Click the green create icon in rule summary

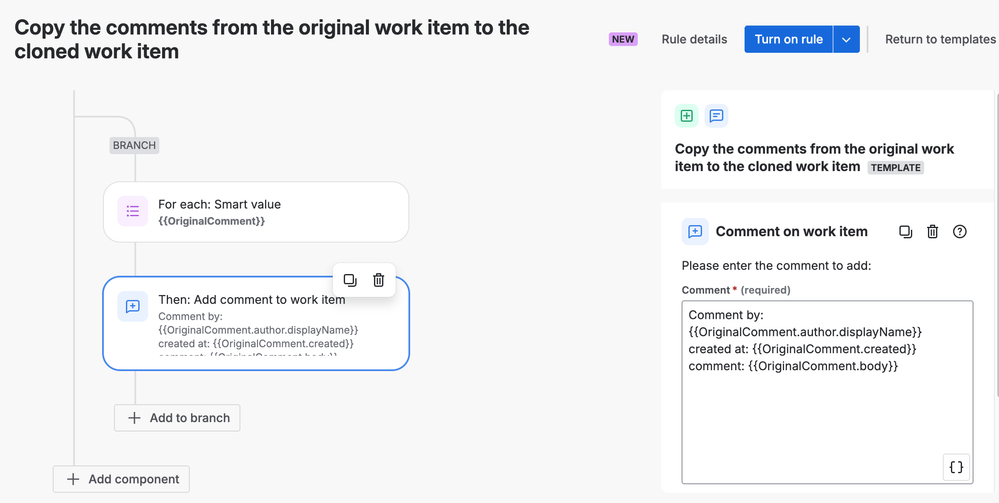[x=687, y=116]
